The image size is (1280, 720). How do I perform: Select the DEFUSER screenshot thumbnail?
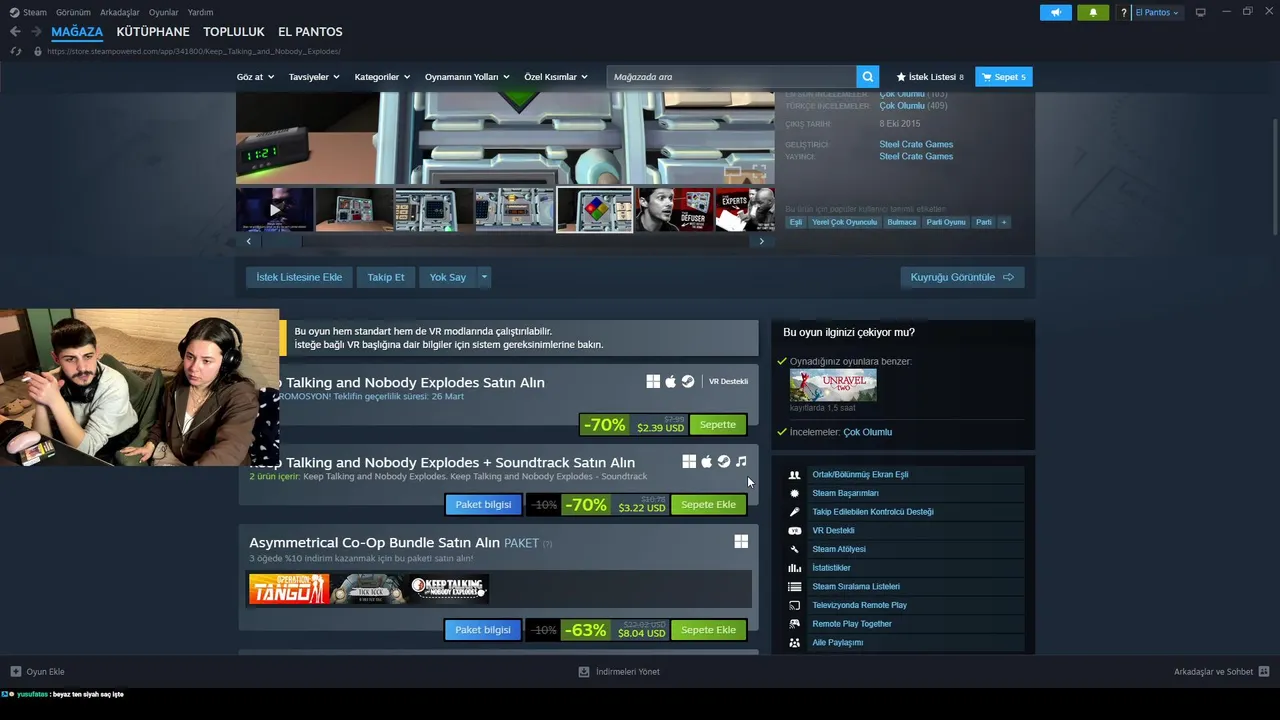674,210
